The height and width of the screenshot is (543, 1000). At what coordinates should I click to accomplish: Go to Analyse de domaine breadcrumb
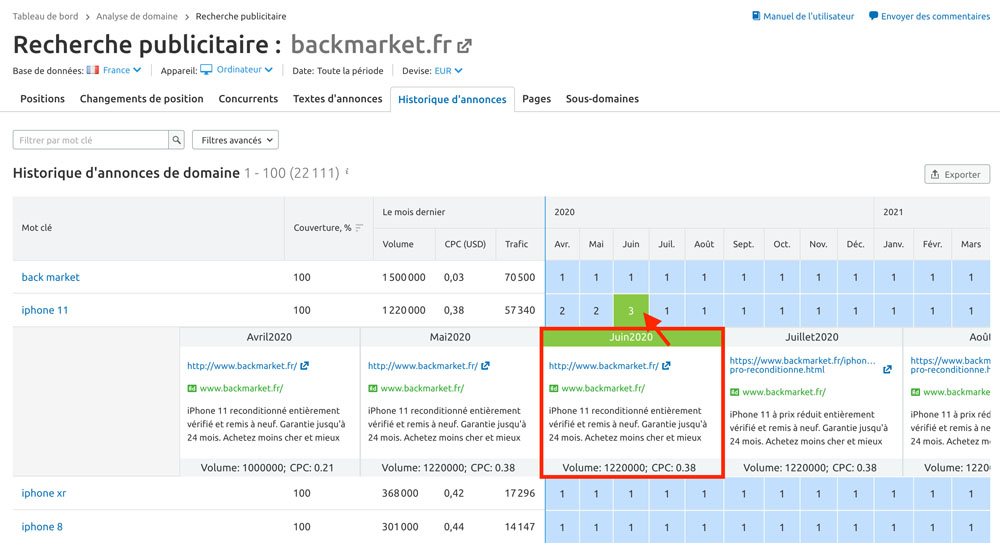pyautogui.click(x=136, y=17)
